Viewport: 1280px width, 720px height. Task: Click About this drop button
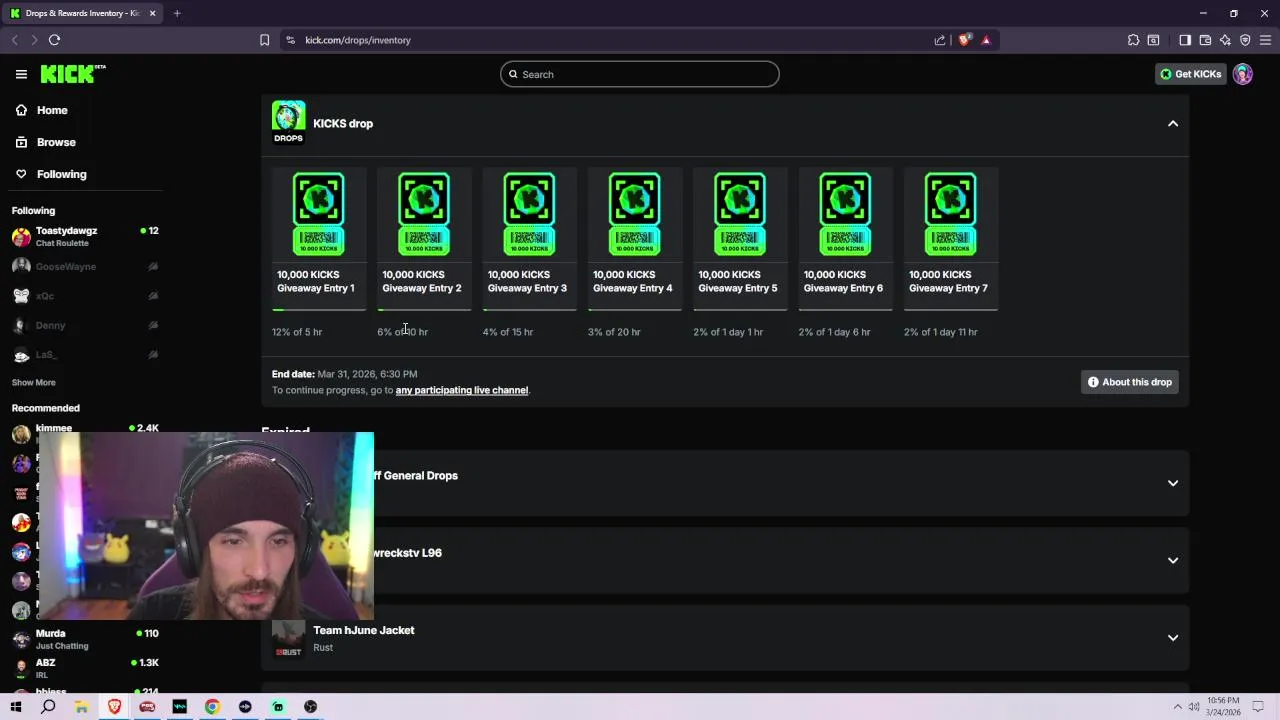coord(1130,382)
